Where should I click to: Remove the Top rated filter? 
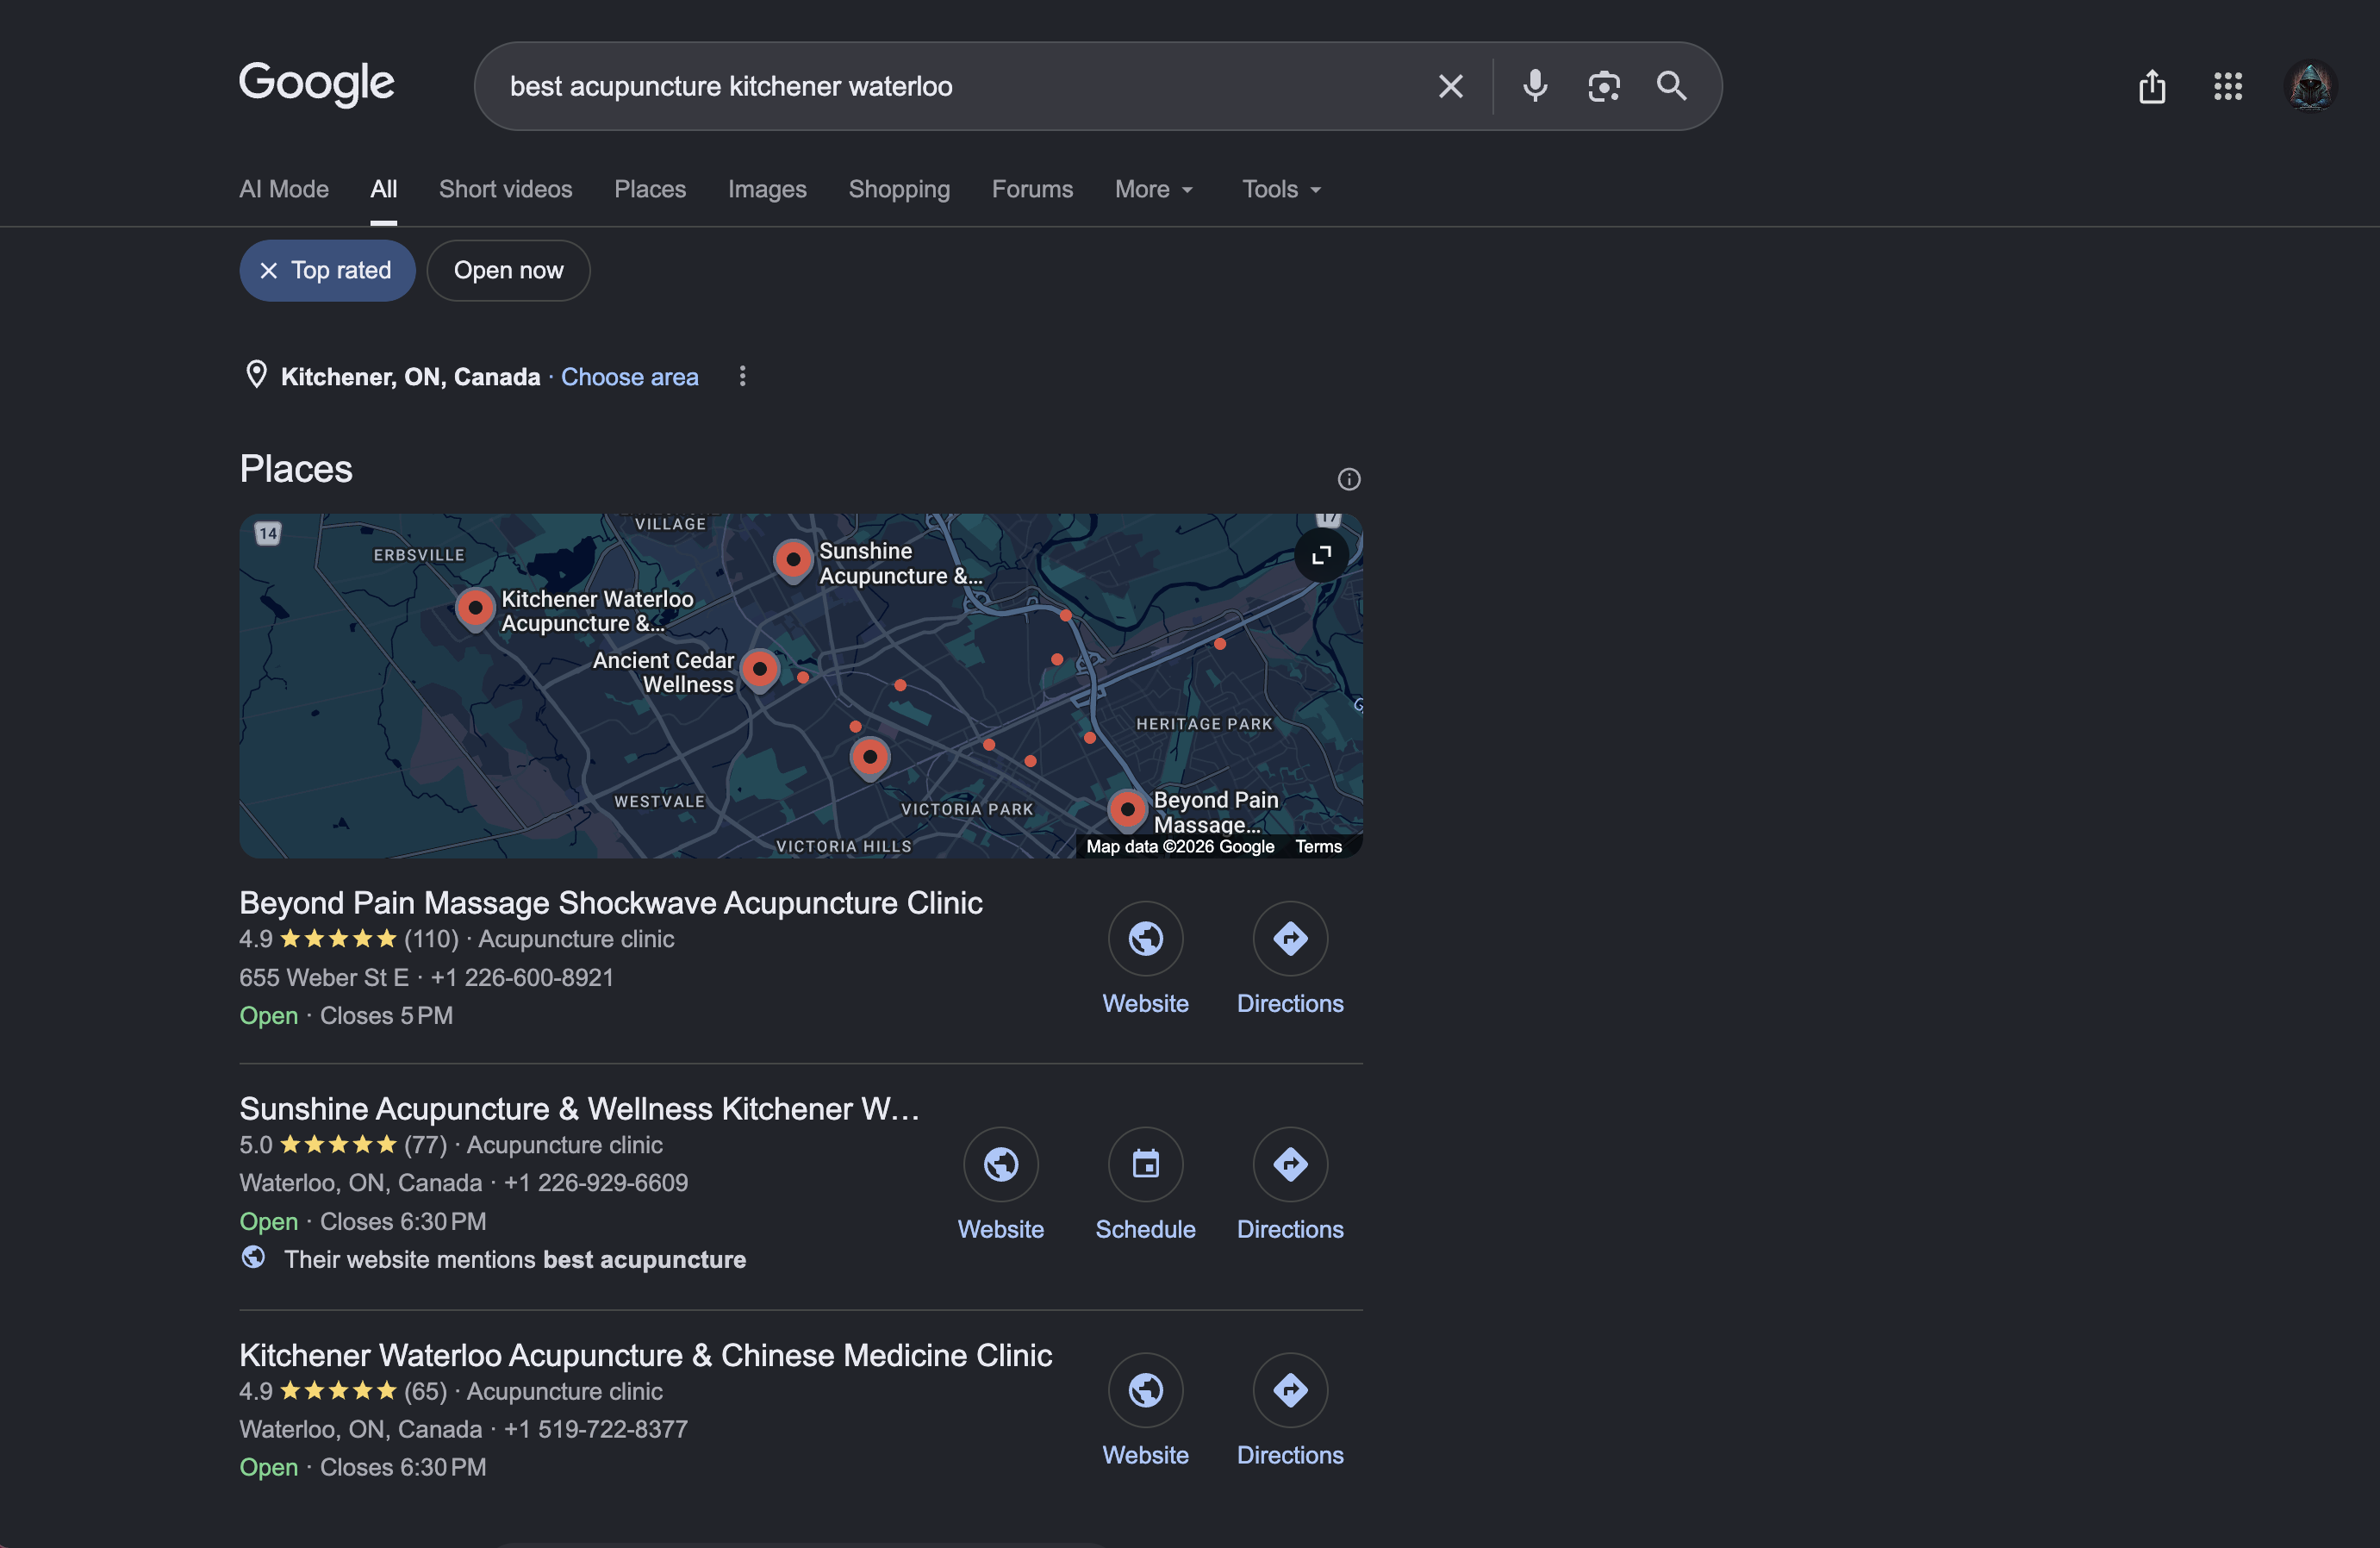327,270
